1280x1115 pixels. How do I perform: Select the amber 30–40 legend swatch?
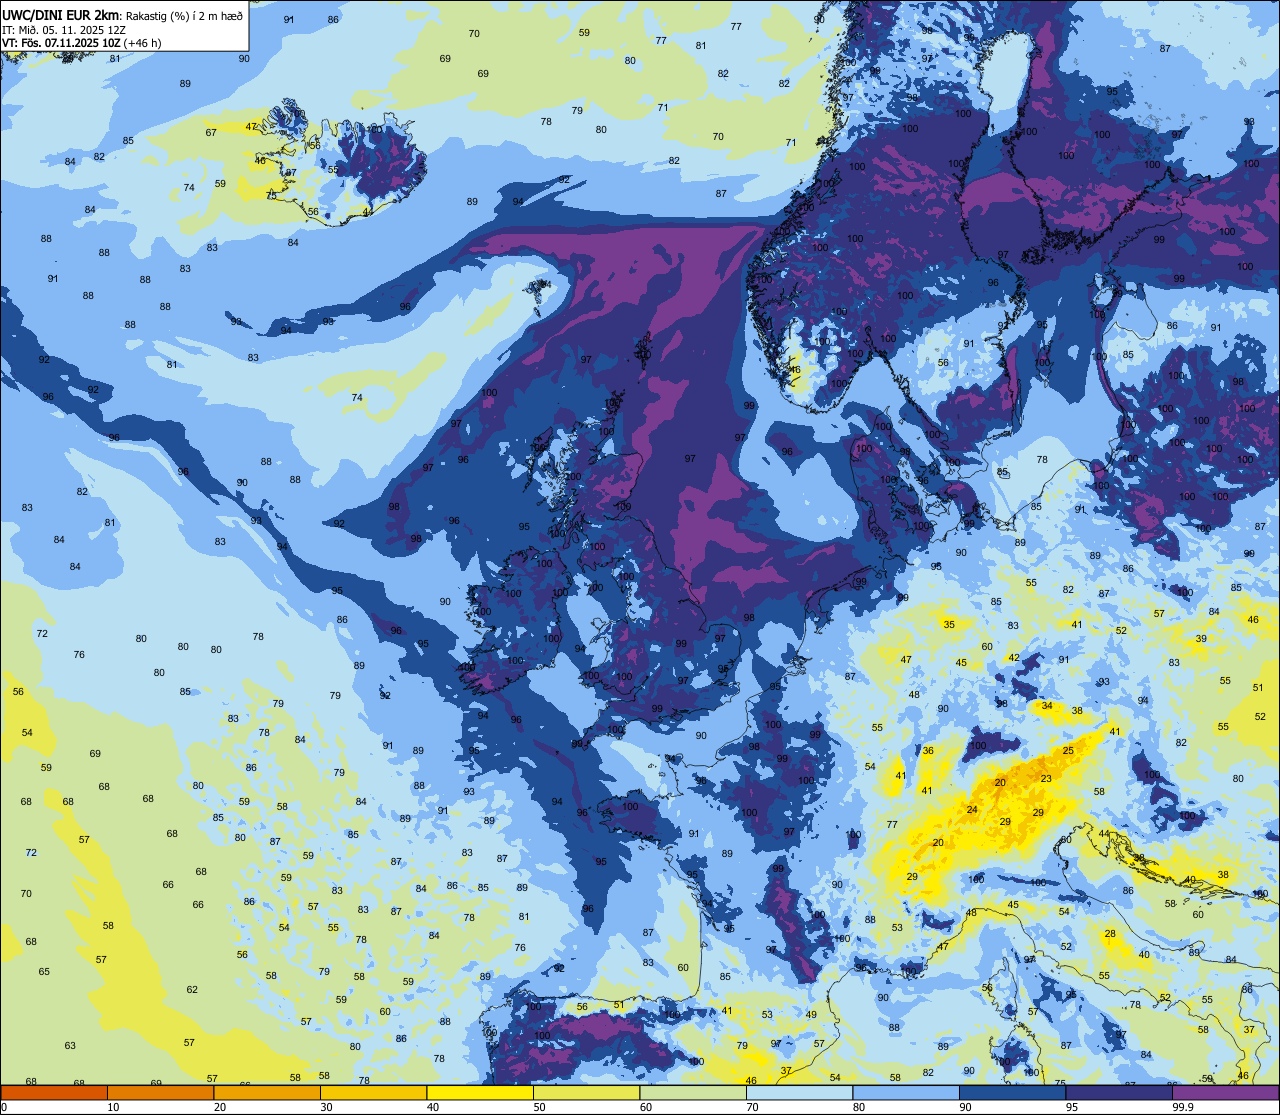point(373,1093)
